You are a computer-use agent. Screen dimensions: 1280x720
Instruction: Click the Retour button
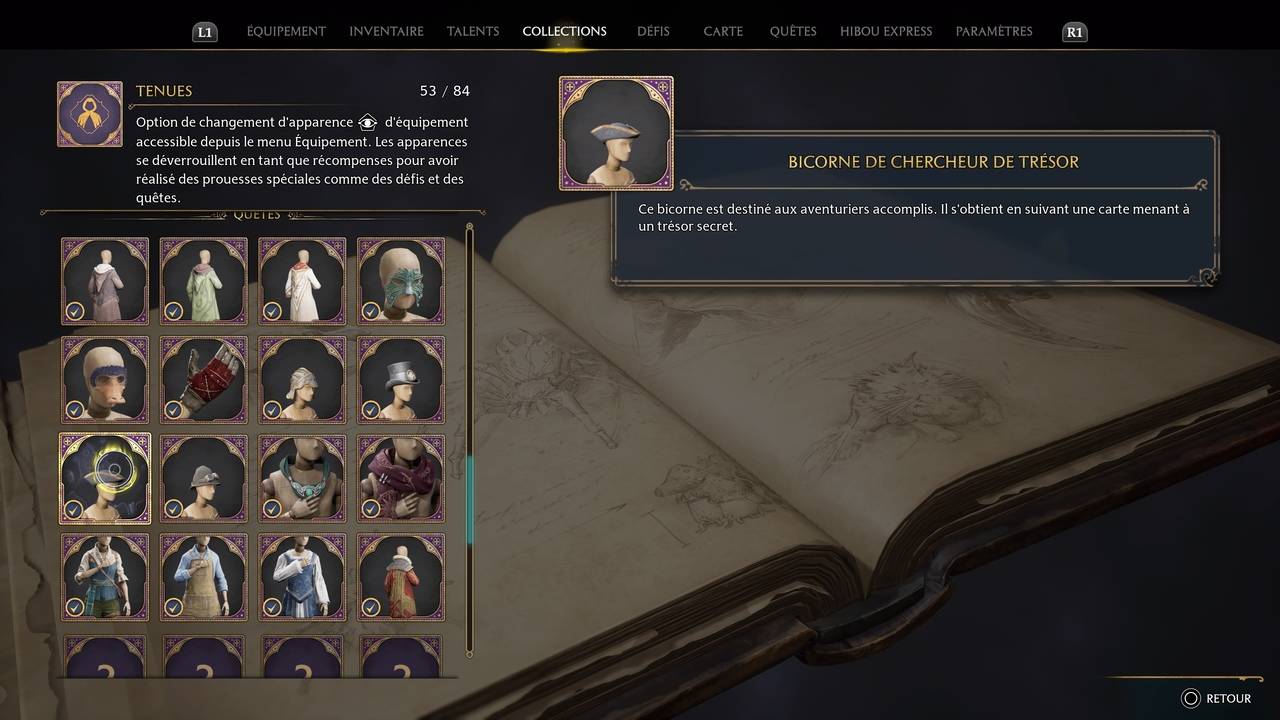point(1216,698)
